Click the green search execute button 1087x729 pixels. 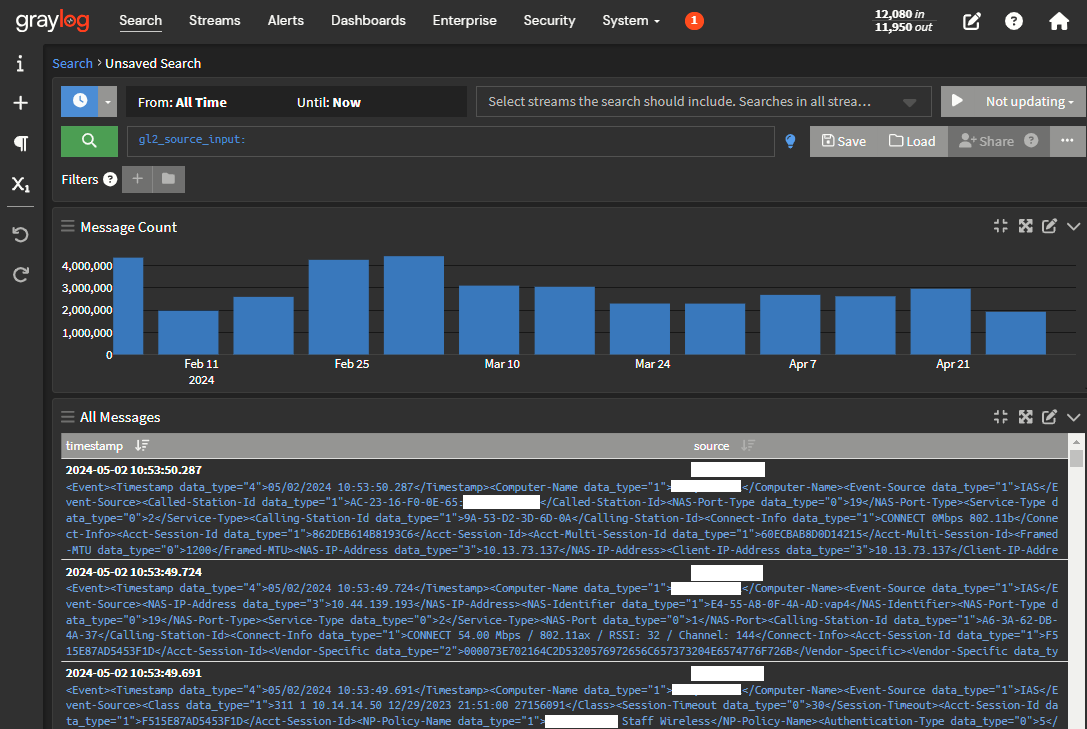click(x=89, y=141)
